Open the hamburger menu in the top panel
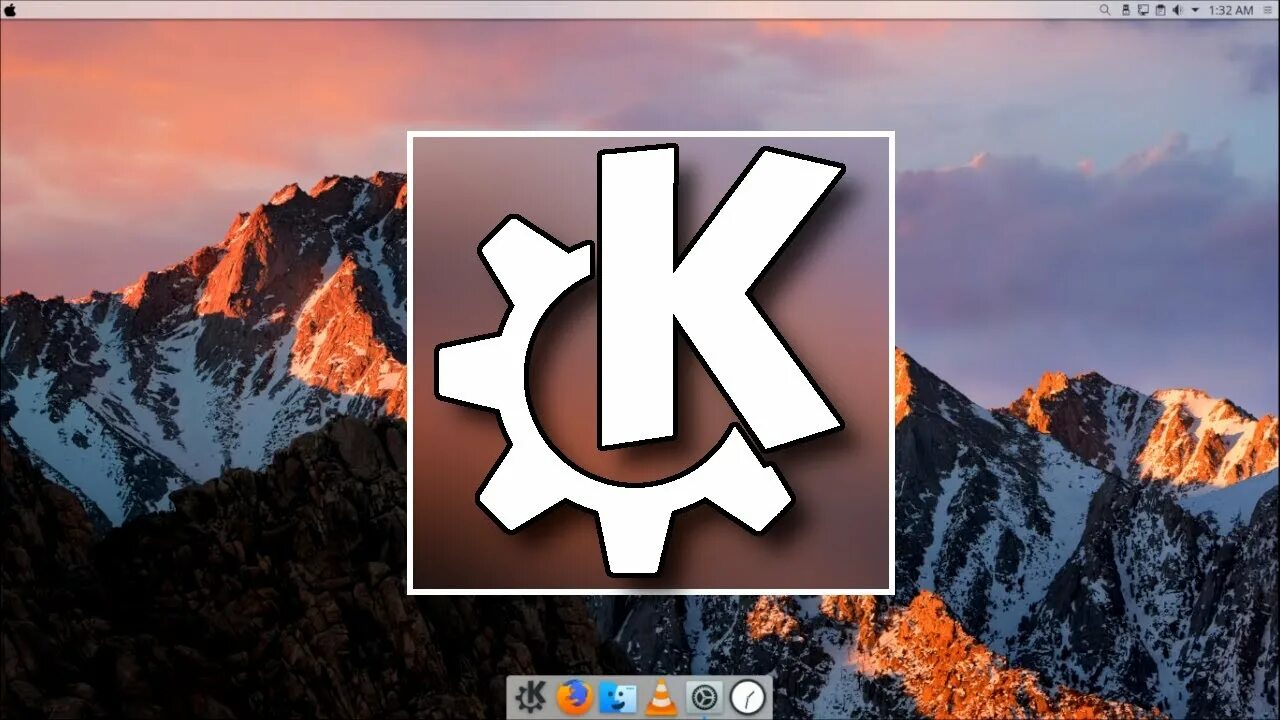This screenshot has width=1280, height=720. tap(1268, 10)
